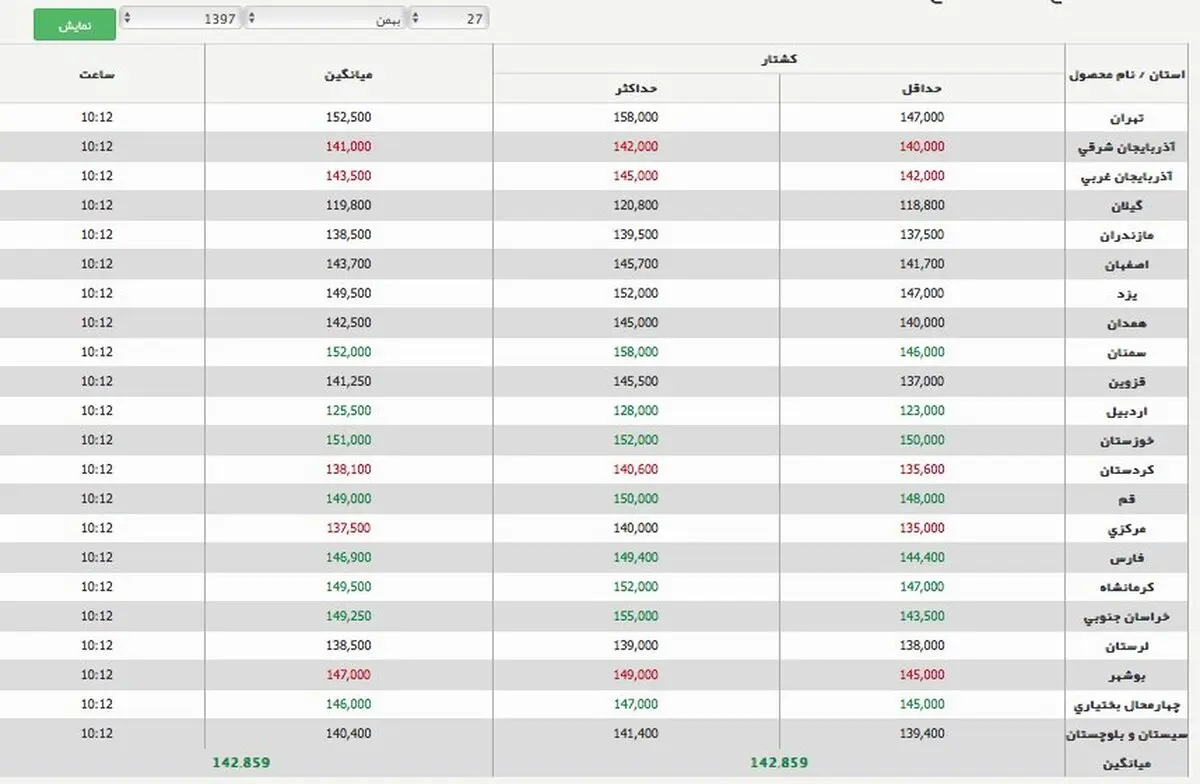Click the 120,800 maximum value
The image size is (1200, 784).
click(636, 205)
